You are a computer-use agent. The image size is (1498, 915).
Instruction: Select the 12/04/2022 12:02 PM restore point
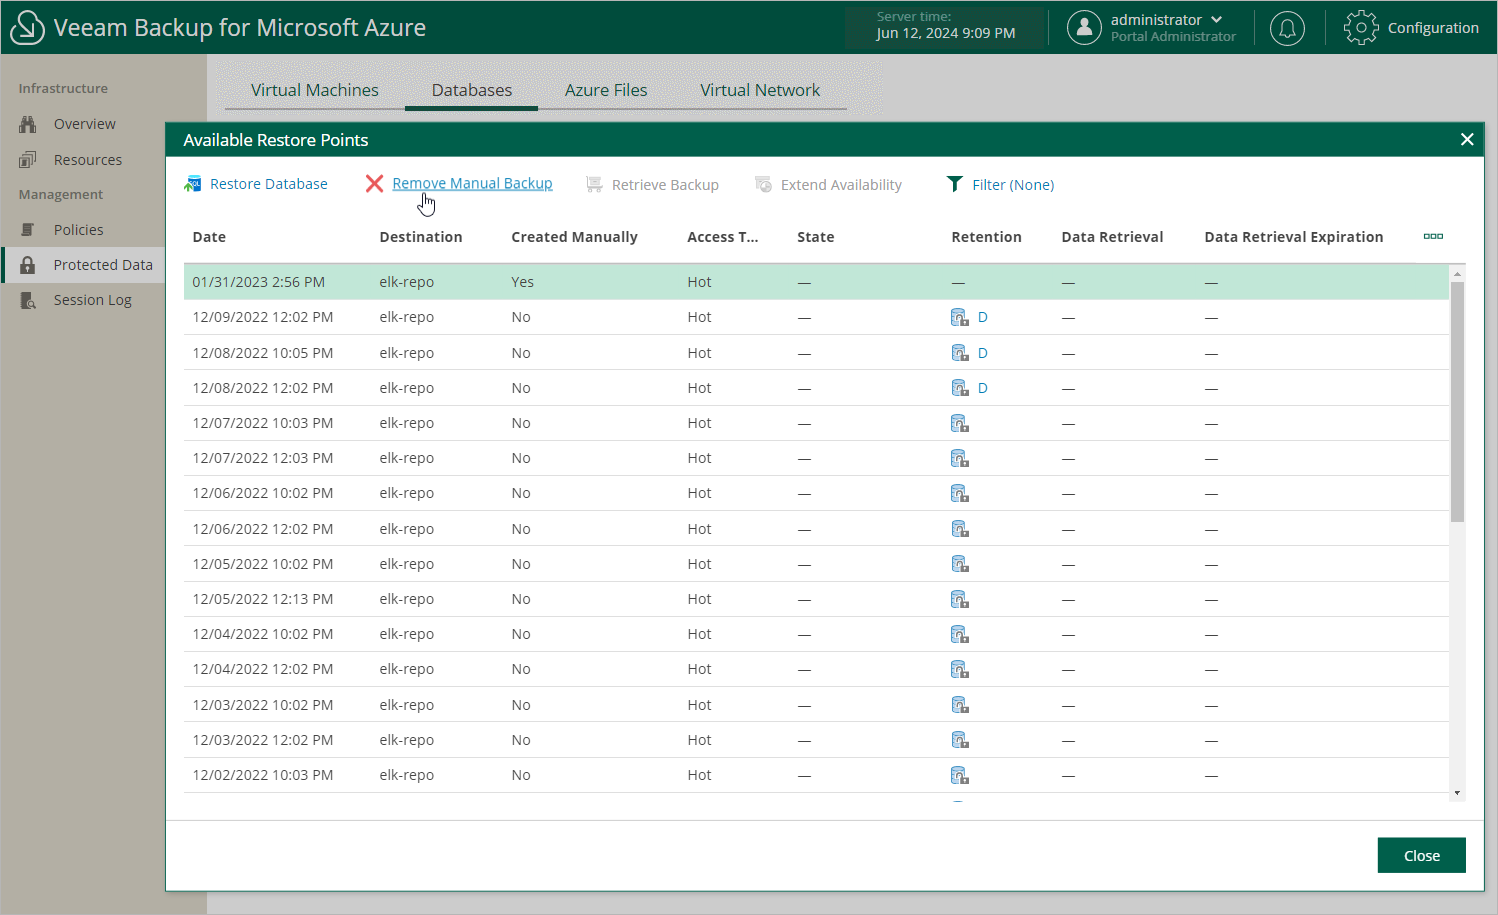point(816,669)
